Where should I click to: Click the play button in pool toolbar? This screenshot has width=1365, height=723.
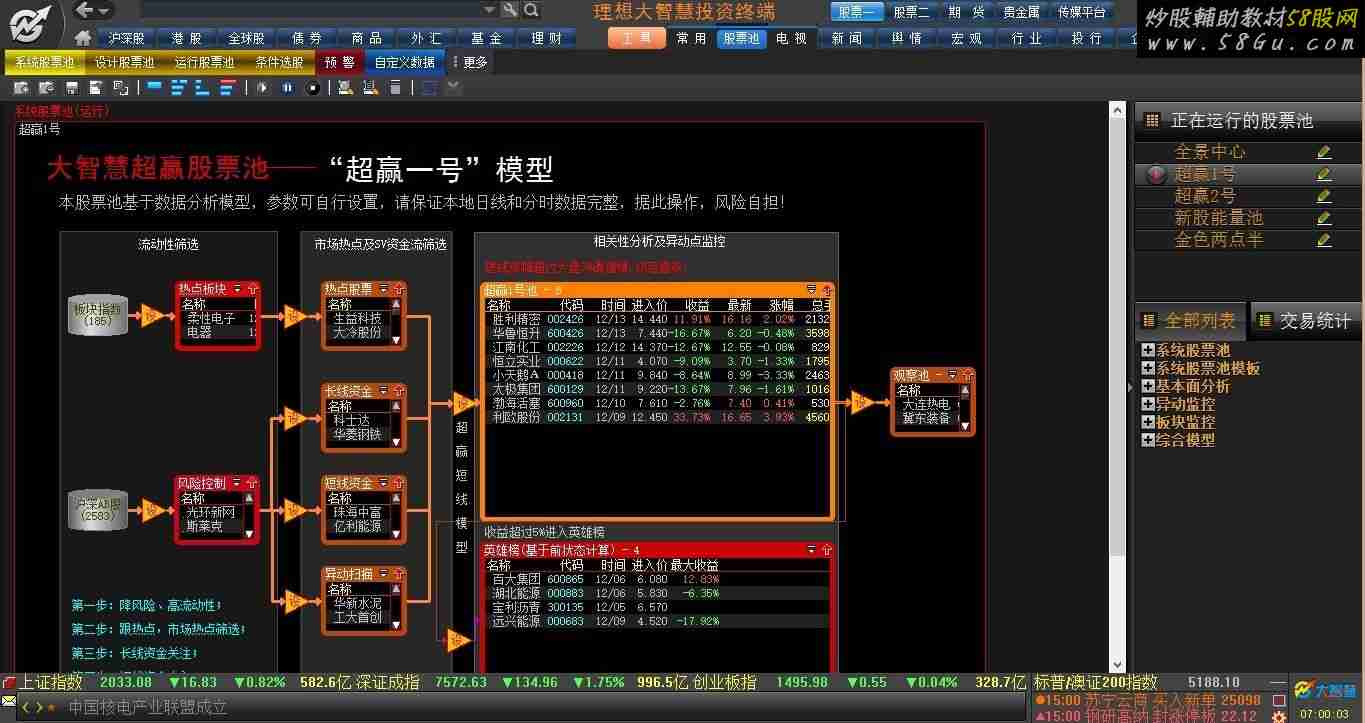(263, 88)
